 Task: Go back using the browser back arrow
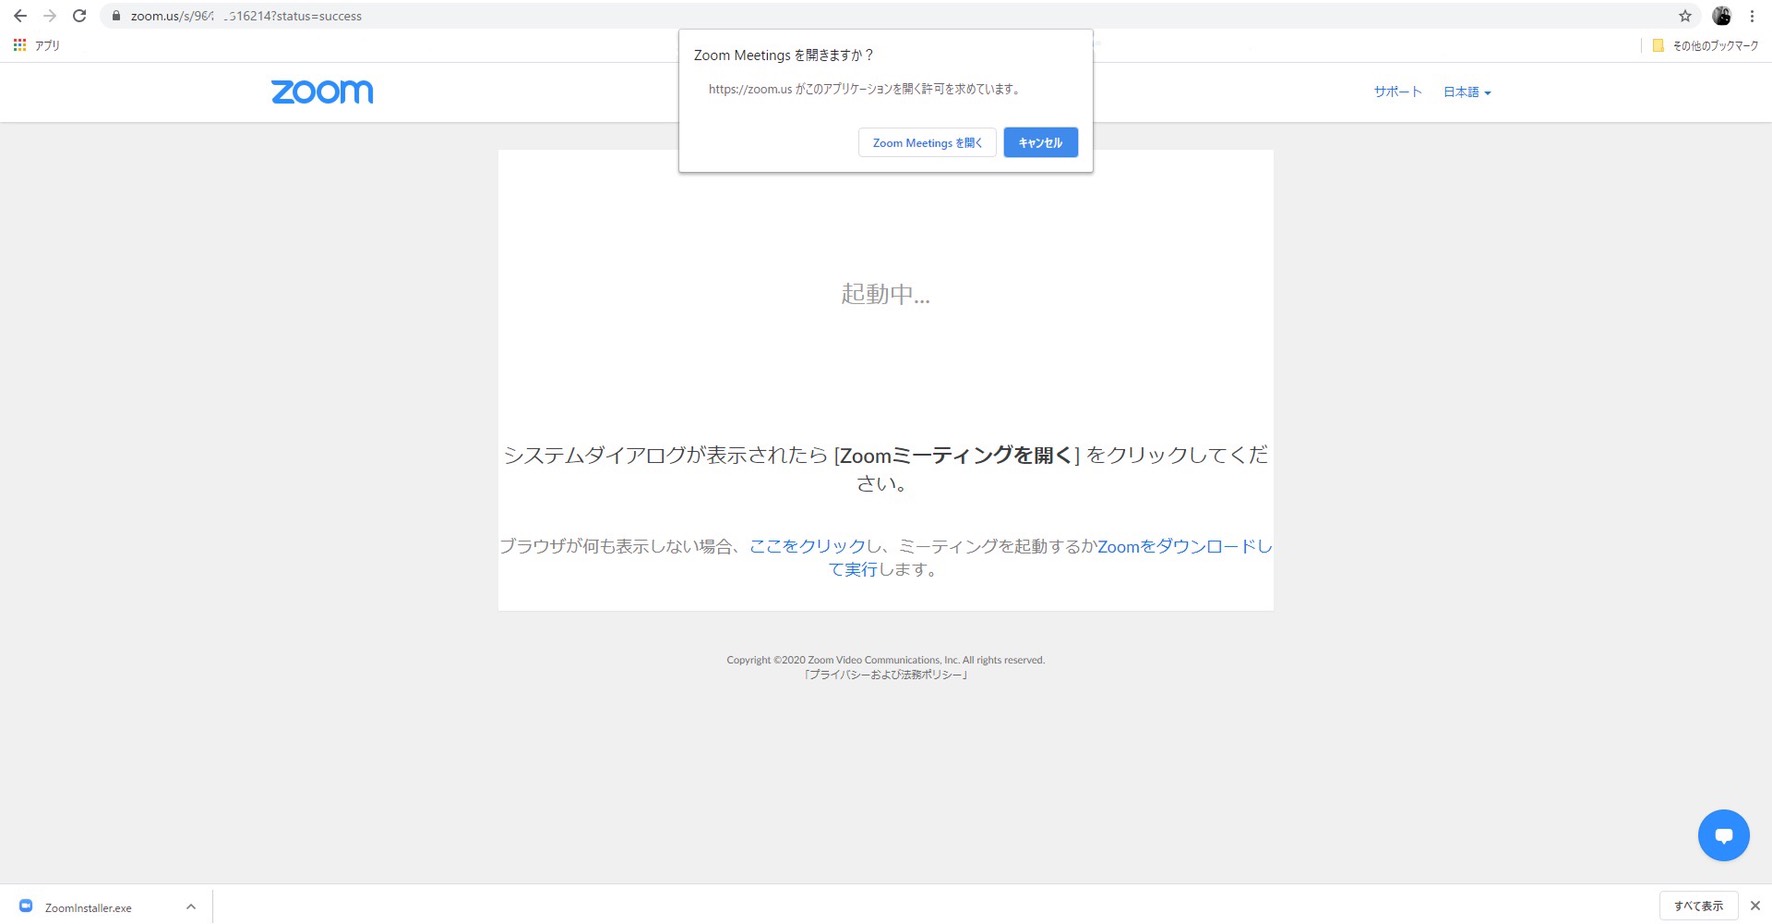click(x=20, y=16)
